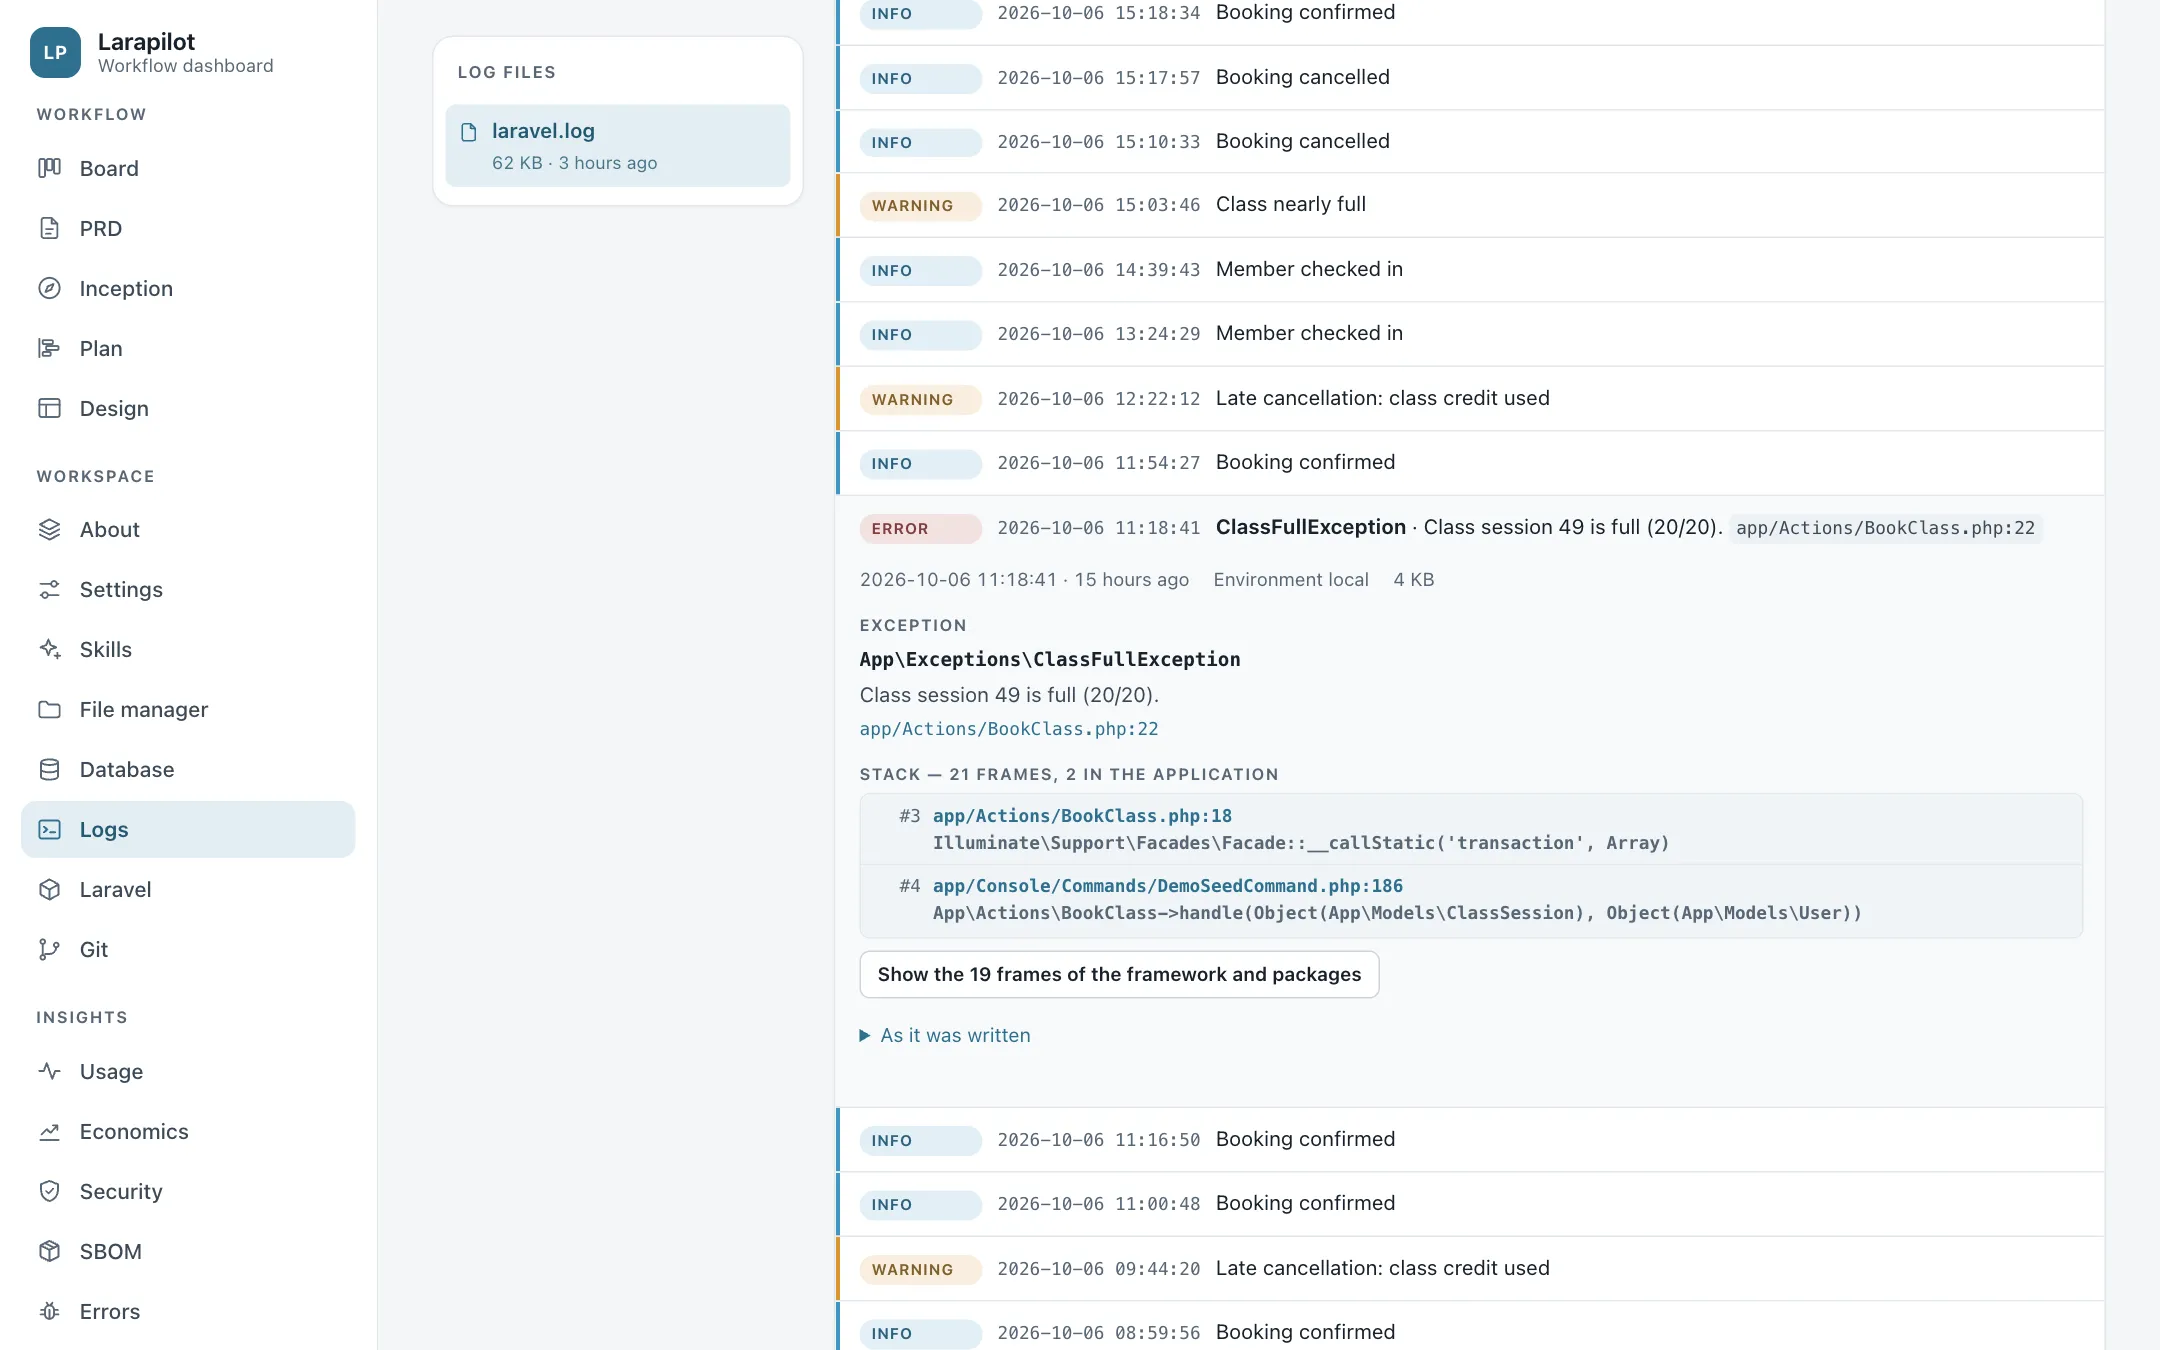This screenshot has height=1350, width=2160.
Task: Click the Economics chart icon
Action: pyautogui.click(x=49, y=1131)
